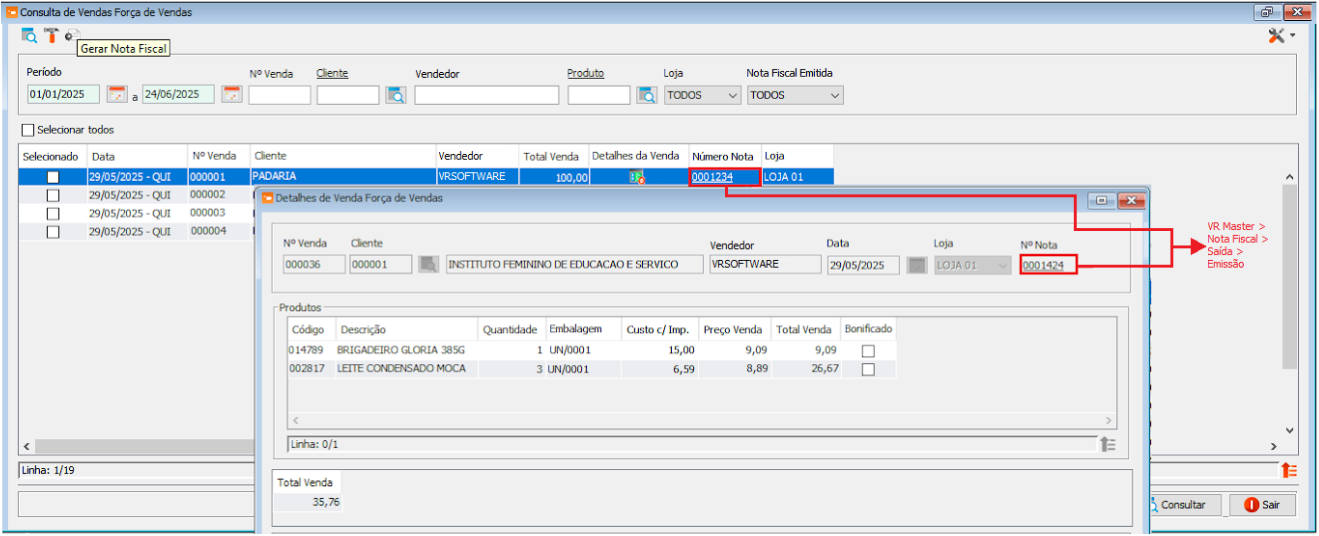Open the tools wrench menu at top right
This screenshot has width=1319, height=536.
click(x=1280, y=35)
